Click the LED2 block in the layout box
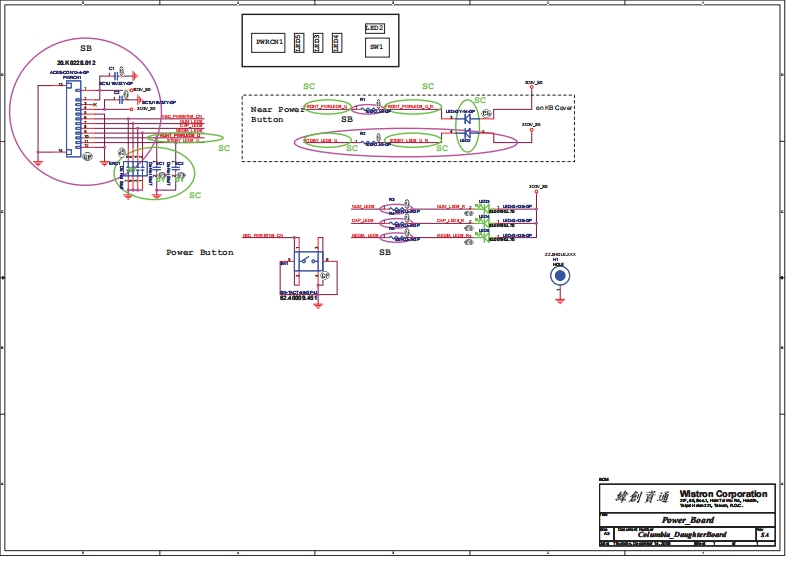793x561 pixels. [x=375, y=28]
